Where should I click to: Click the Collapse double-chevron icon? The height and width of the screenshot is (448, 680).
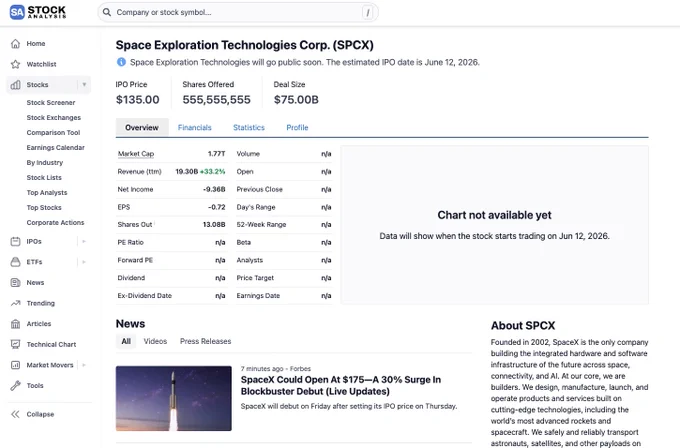point(16,414)
